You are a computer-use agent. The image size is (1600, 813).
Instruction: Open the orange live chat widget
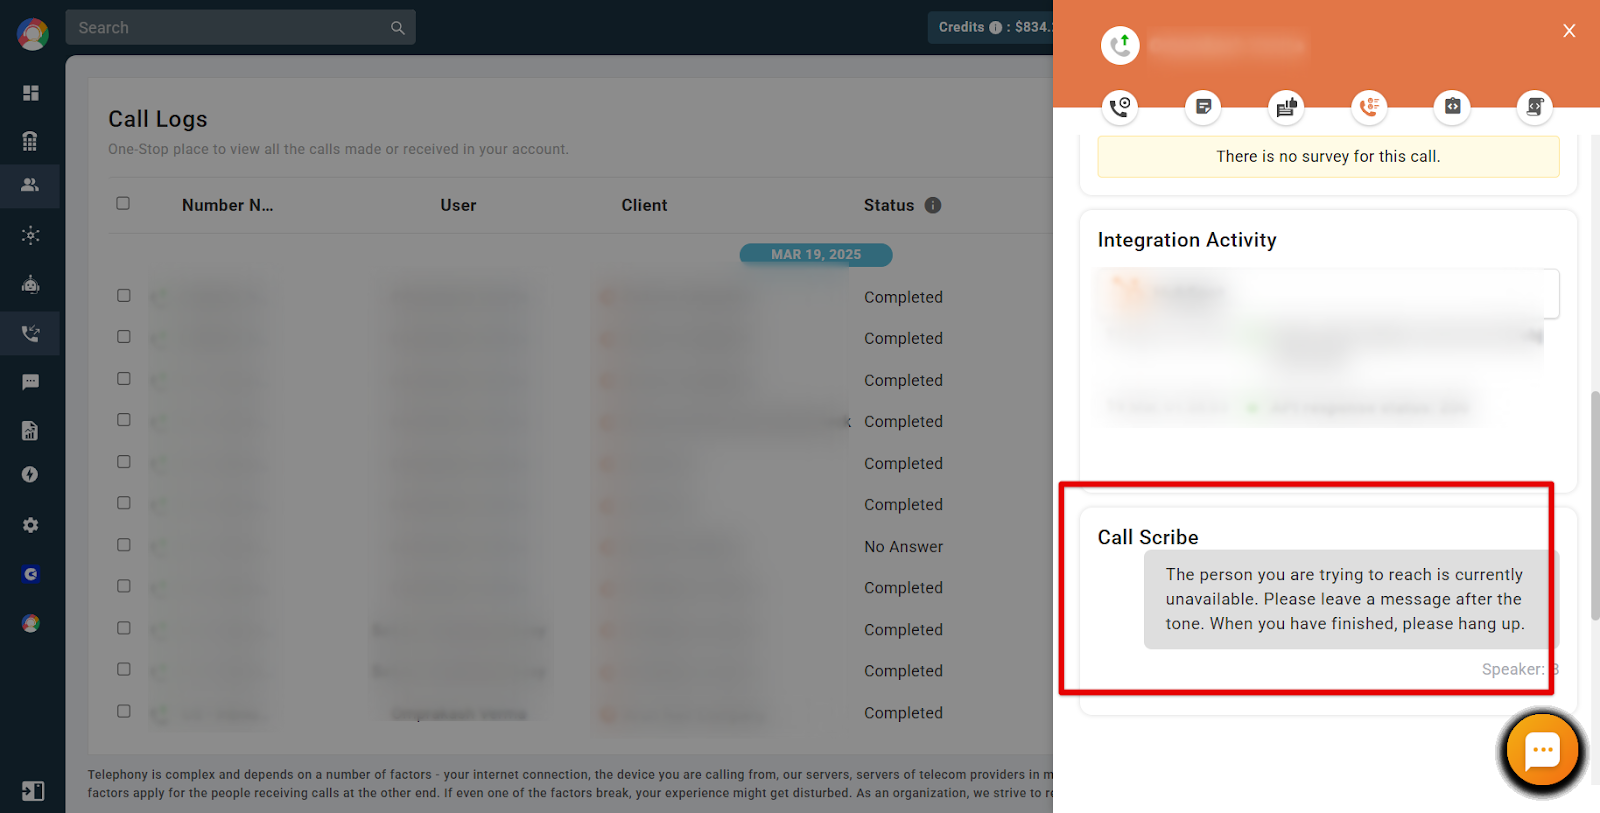click(1542, 751)
